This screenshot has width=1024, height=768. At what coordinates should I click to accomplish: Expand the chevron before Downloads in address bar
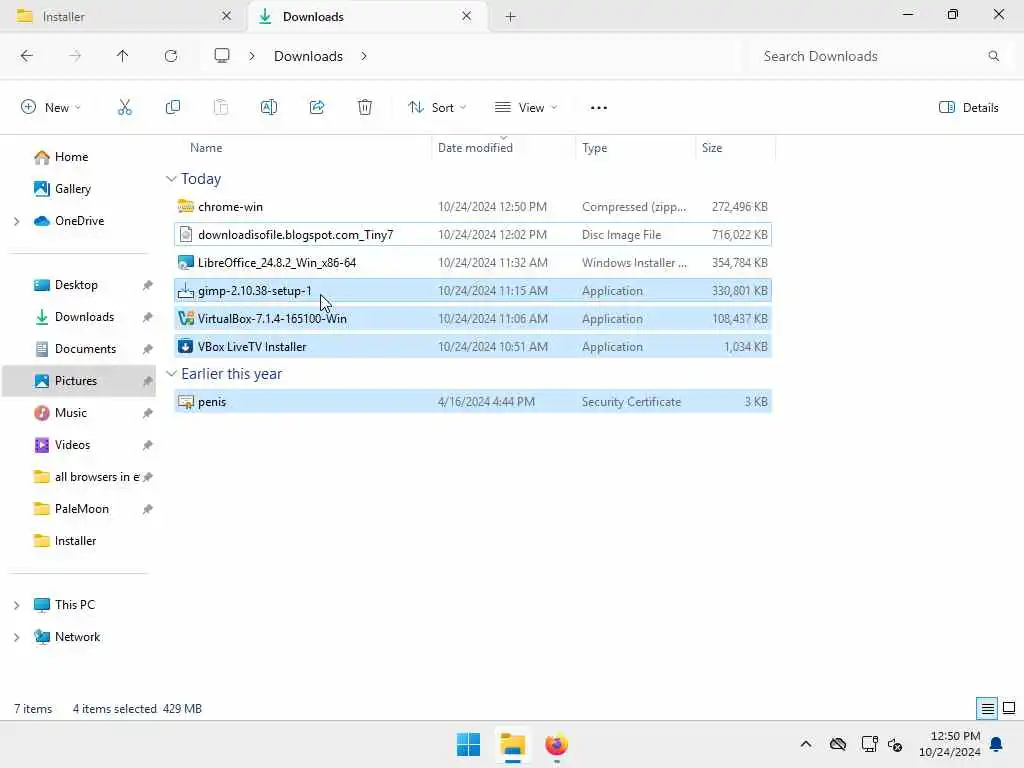click(x=251, y=56)
